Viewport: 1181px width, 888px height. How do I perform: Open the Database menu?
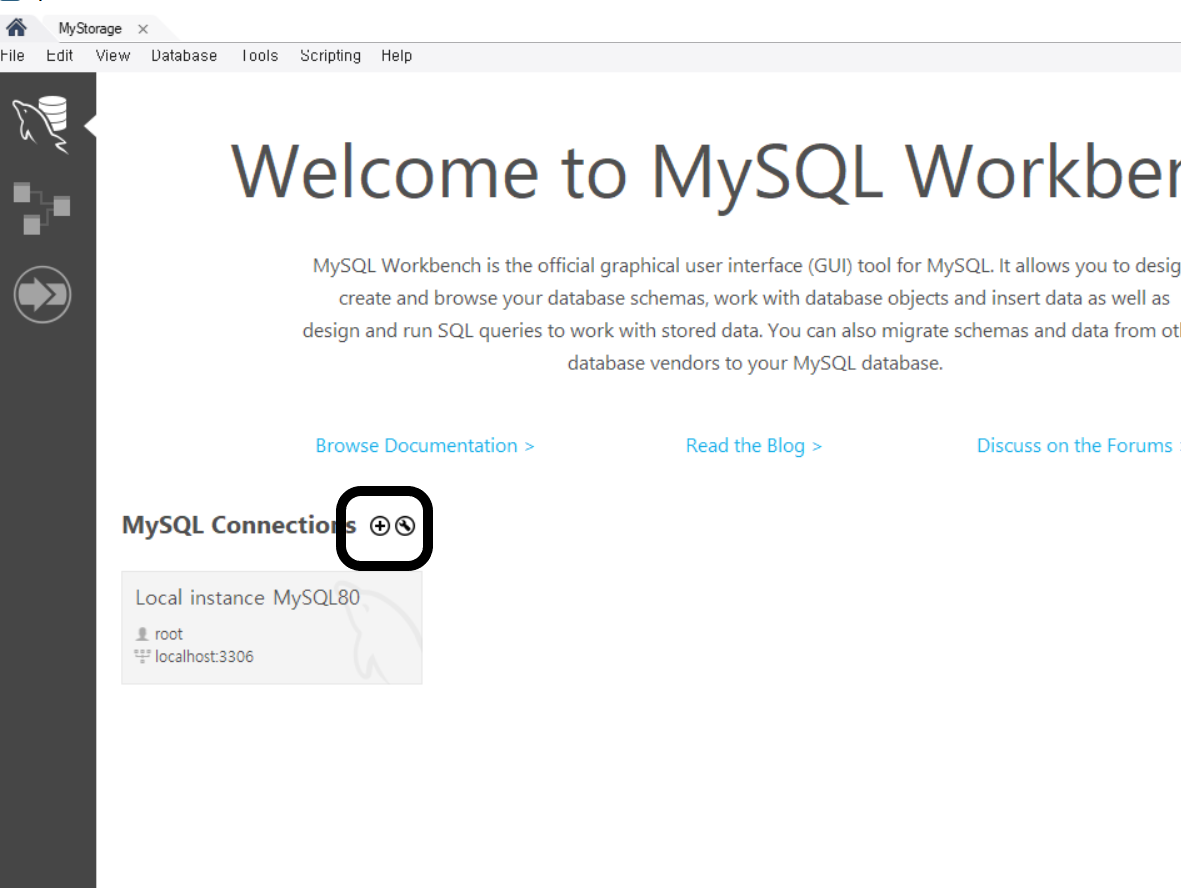(x=184, y=56)
